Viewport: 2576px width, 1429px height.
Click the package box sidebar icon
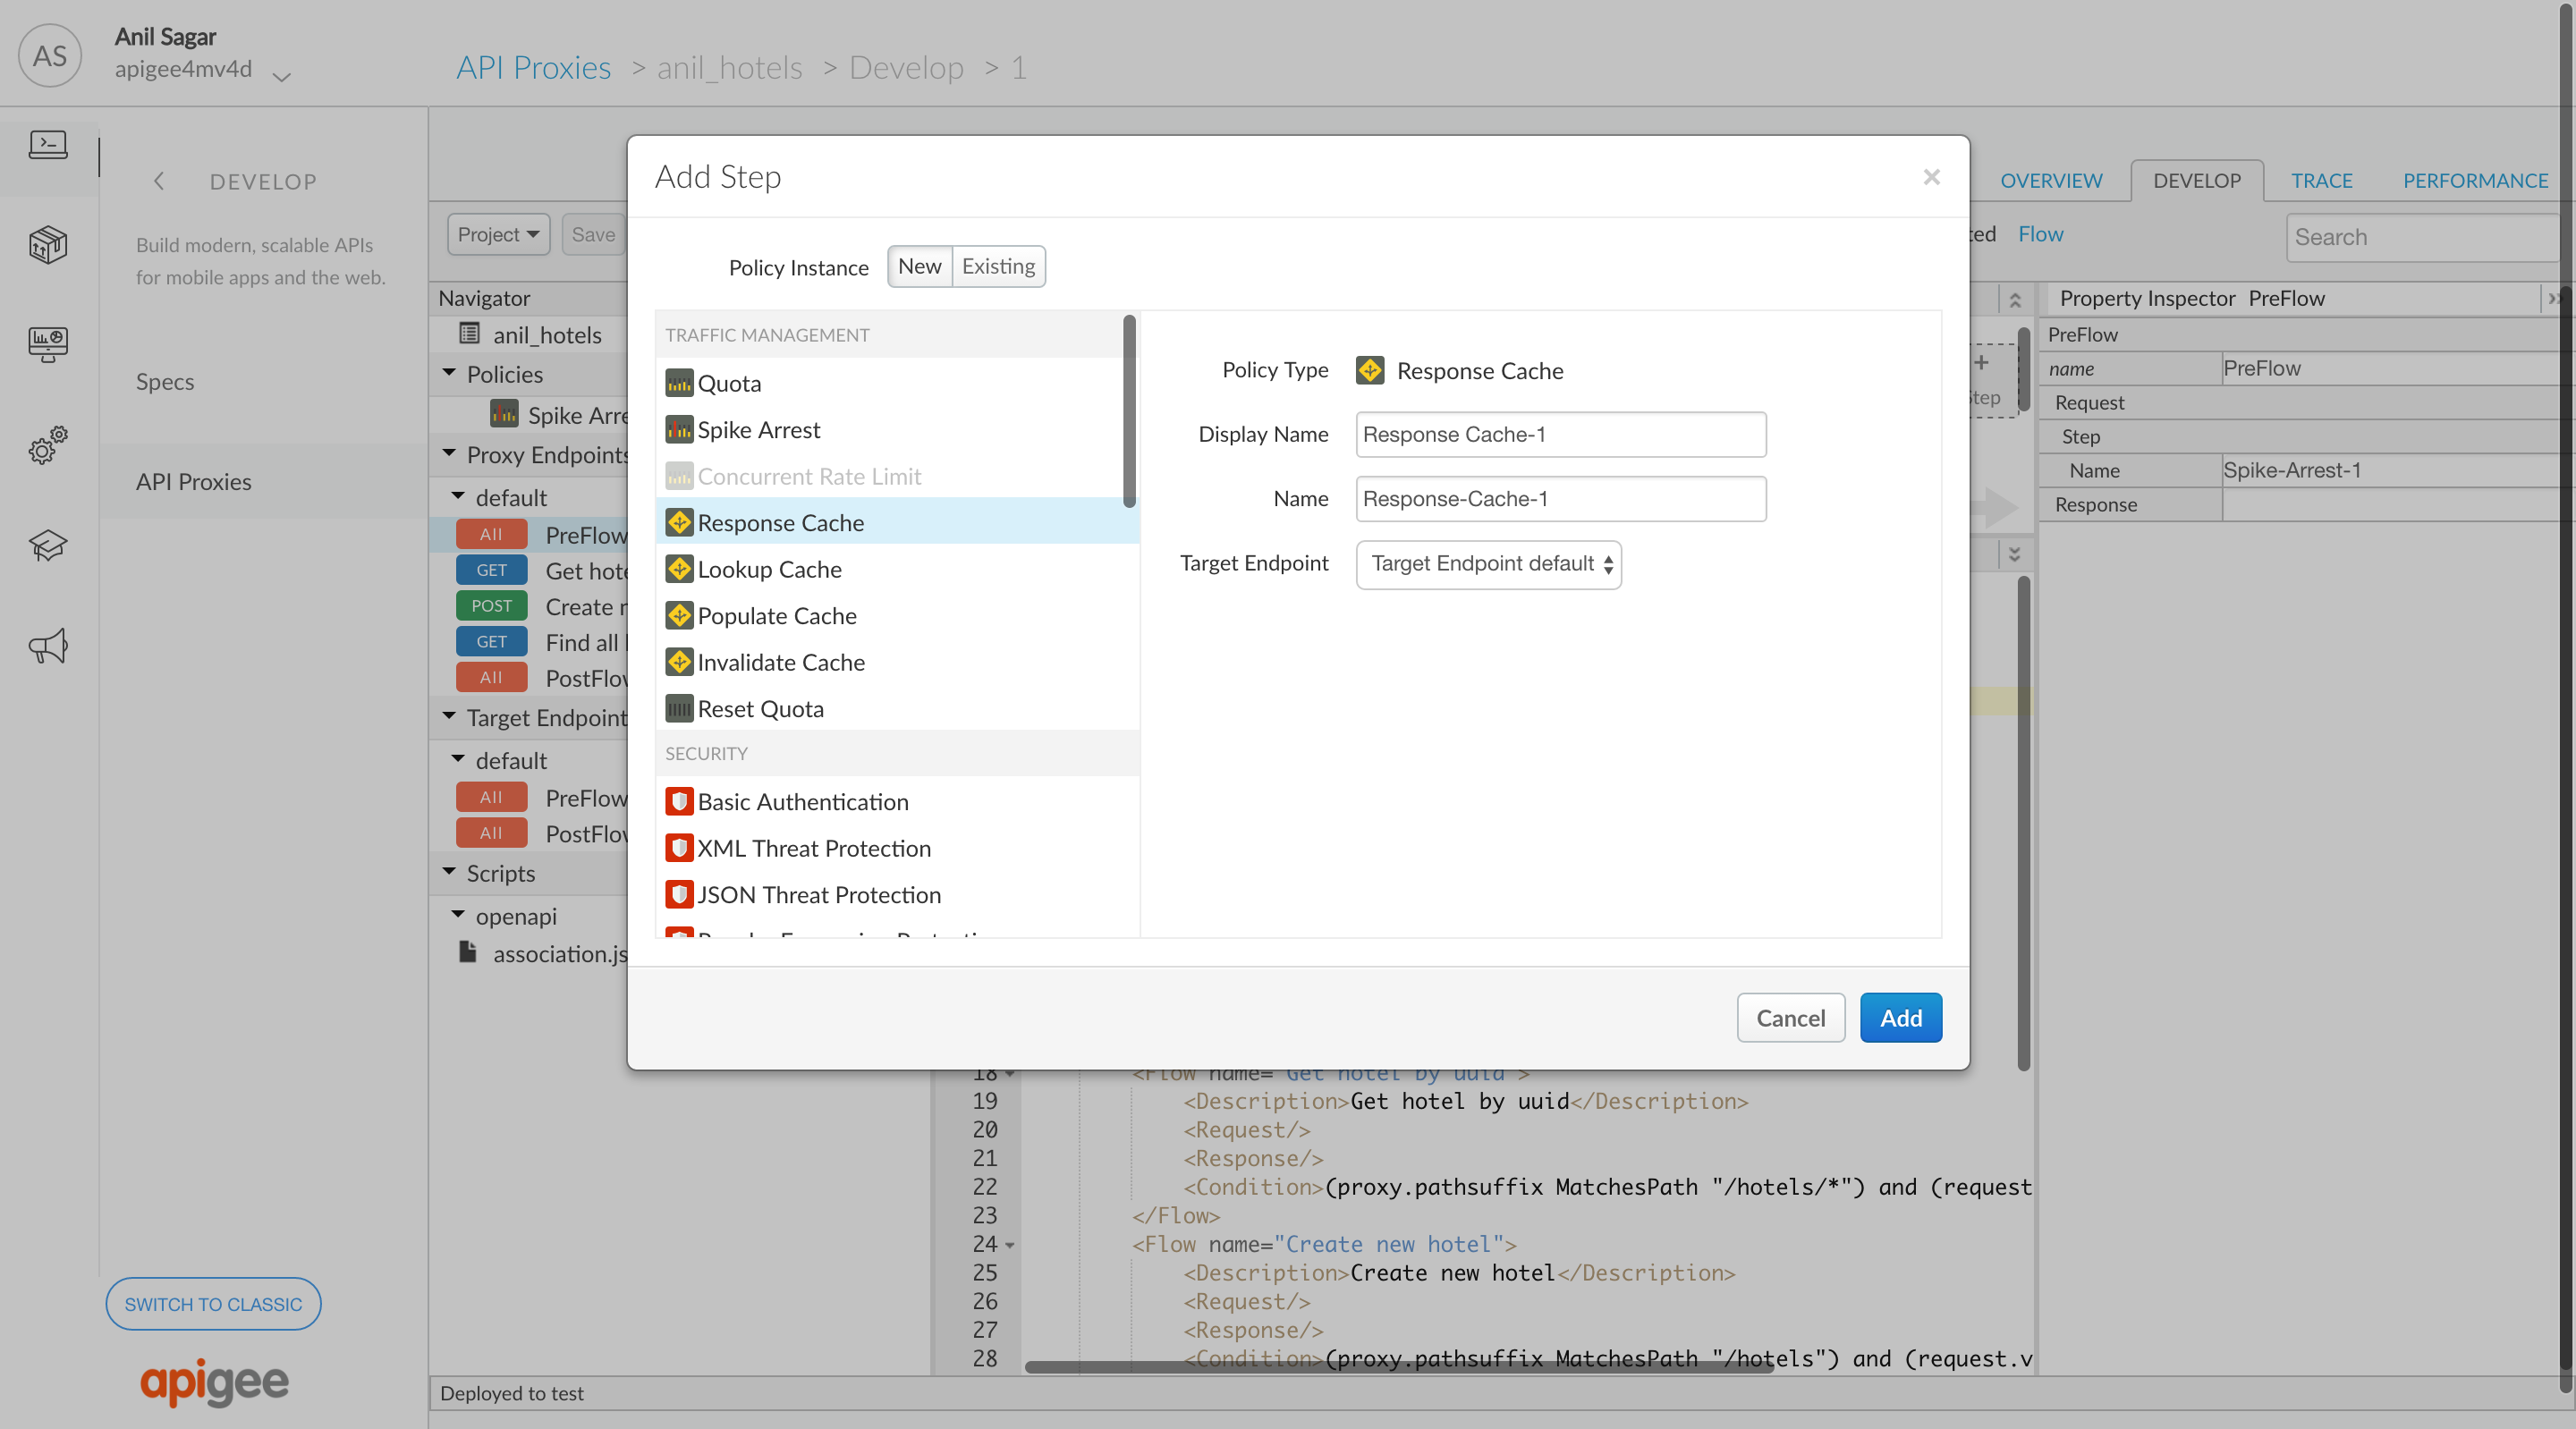[x=48, y=244]
